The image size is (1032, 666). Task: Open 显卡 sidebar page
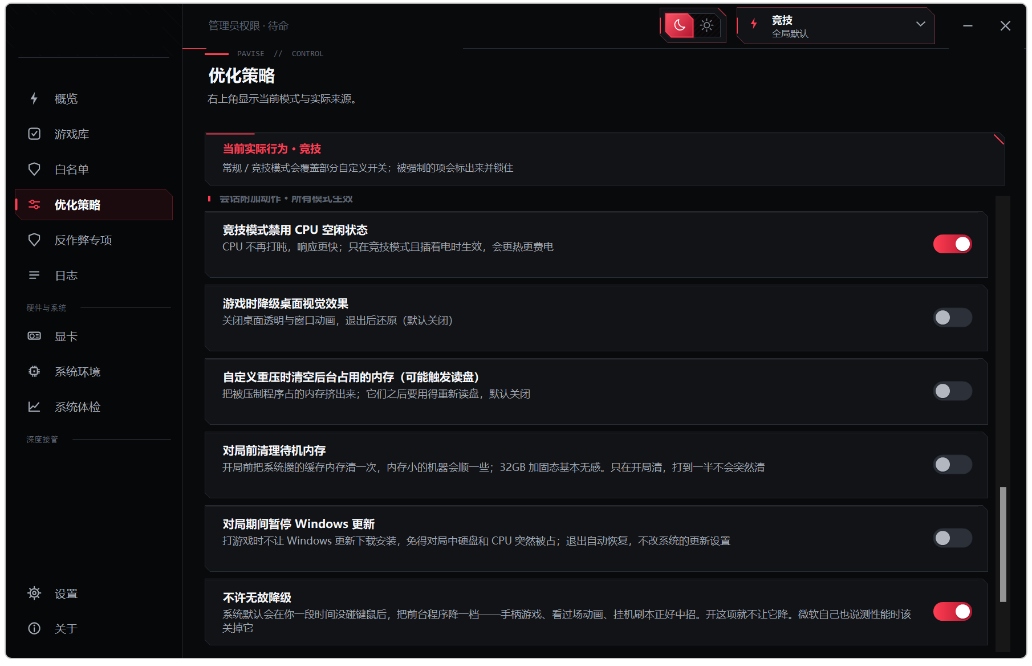tap(93, 336)
